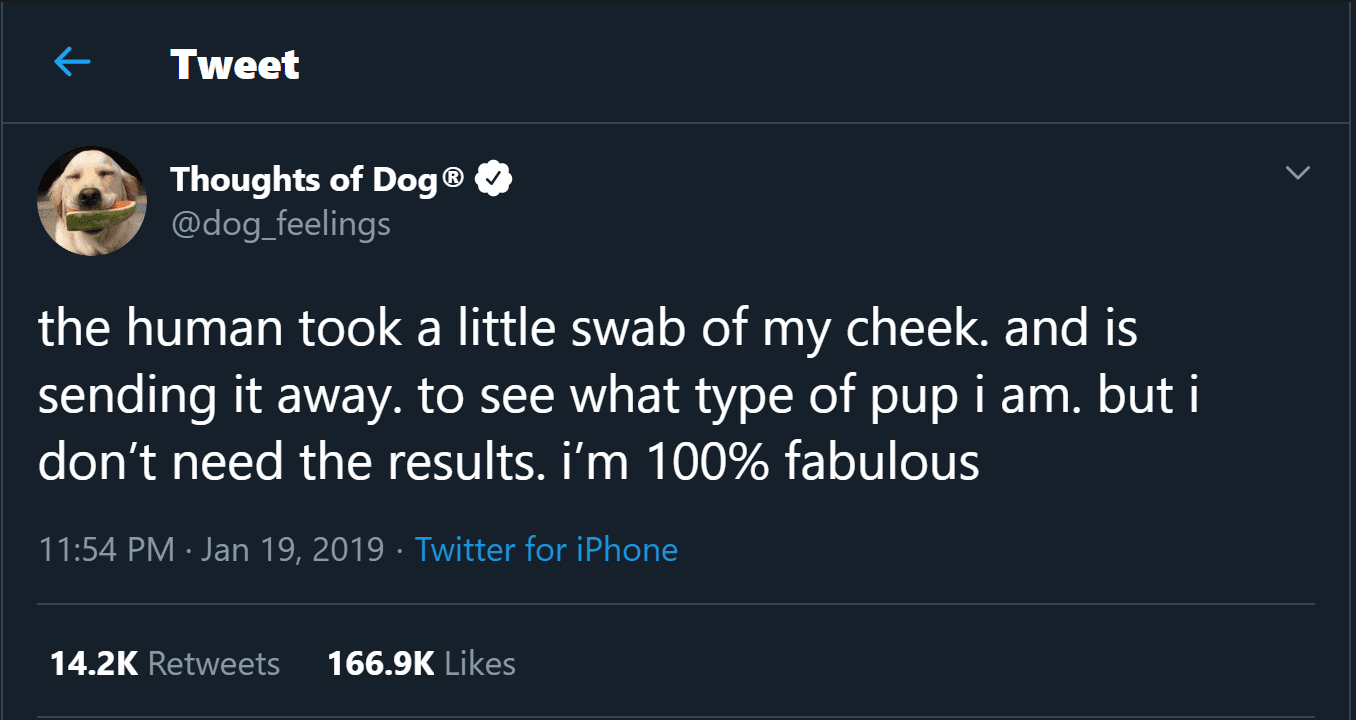Click the registered trademark symbol after Dog
Image resolution: width=1356 pixels, height=720 pixels.
pyautogui.click(x=453, y=178)
